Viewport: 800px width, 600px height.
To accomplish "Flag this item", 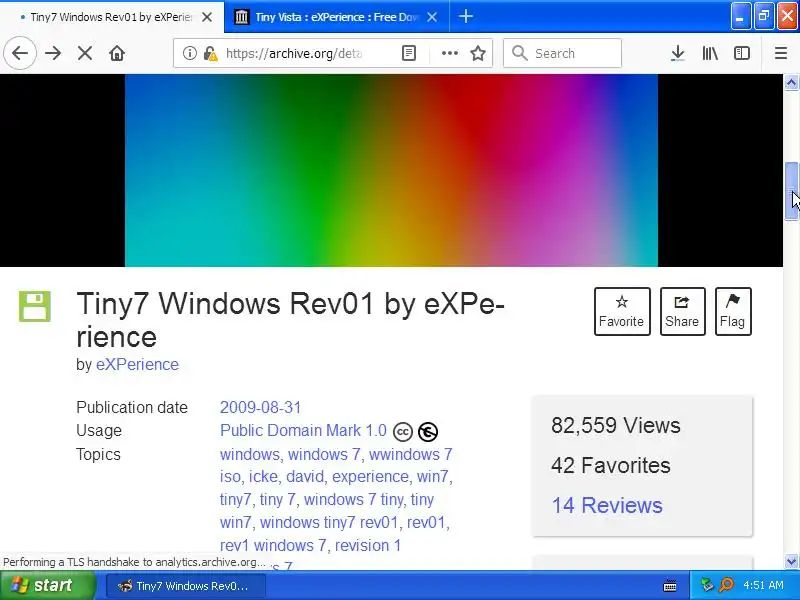I will click(733, 311).
